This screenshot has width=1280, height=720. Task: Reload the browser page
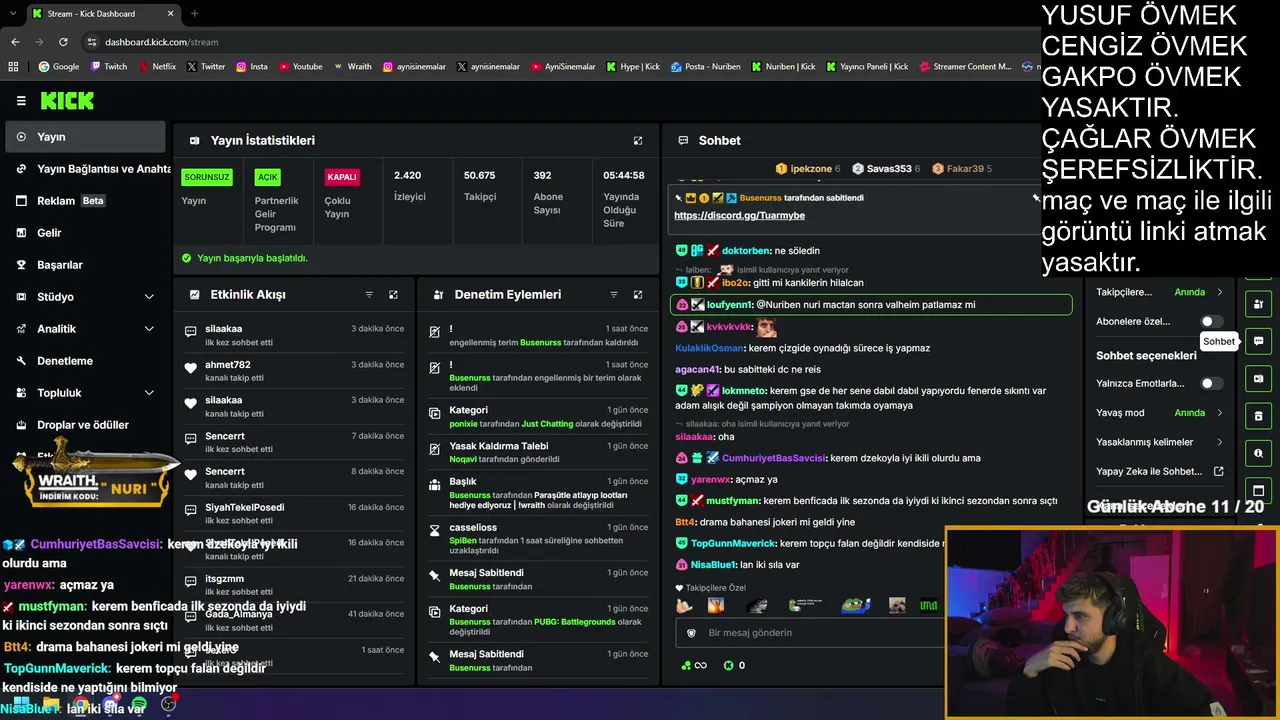[63, 42]
